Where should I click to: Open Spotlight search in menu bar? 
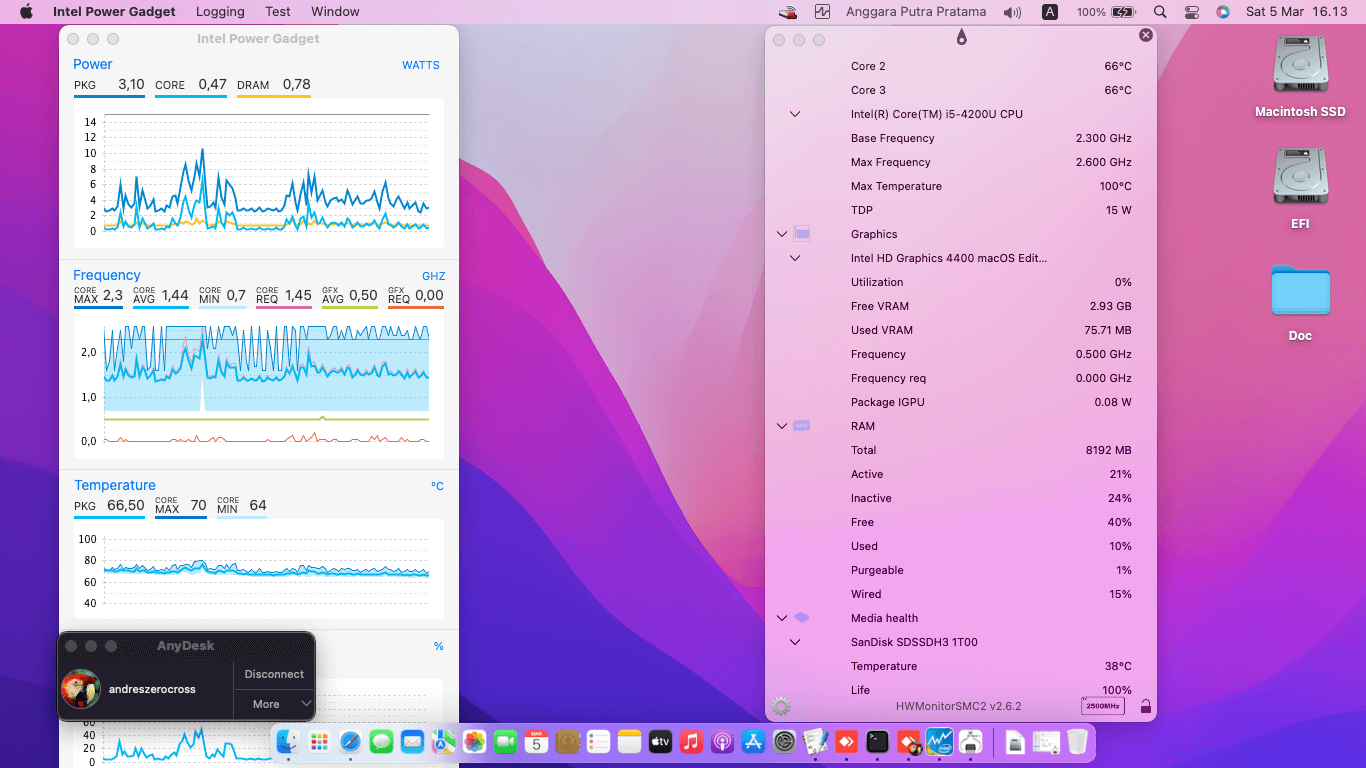click(1160, 12)
